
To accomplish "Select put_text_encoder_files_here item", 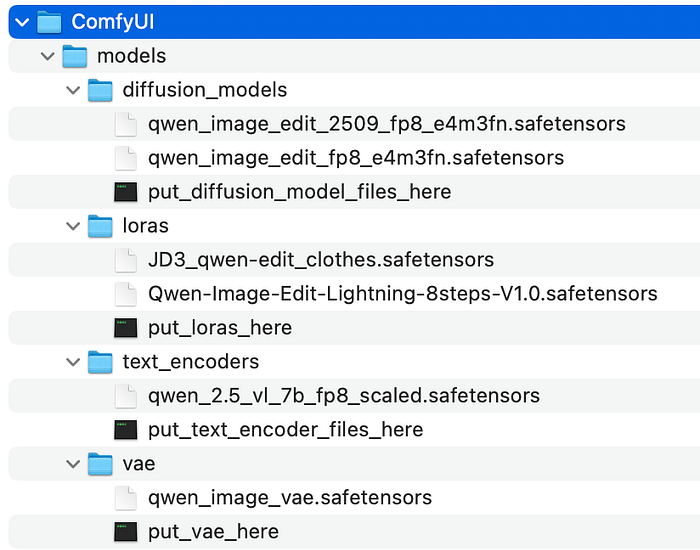I will coord(285,430).
